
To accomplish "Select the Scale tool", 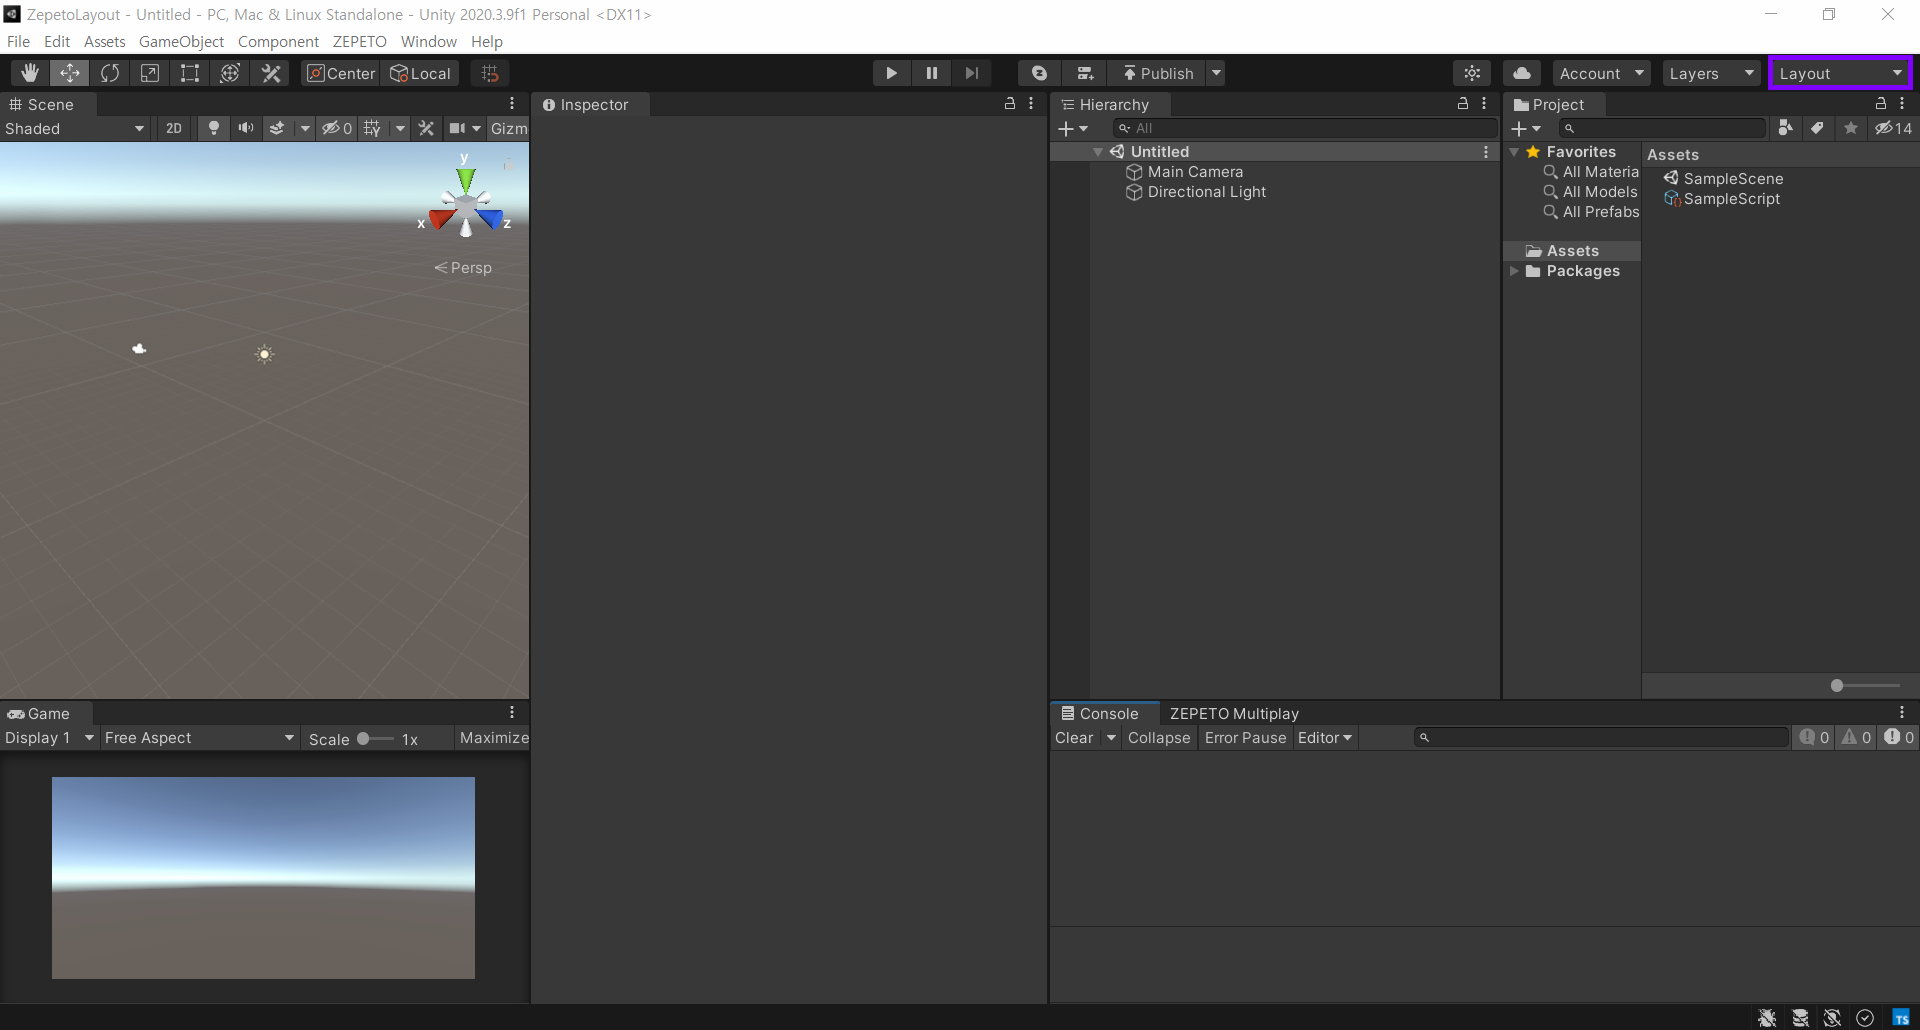I will [x=150, y=73].
